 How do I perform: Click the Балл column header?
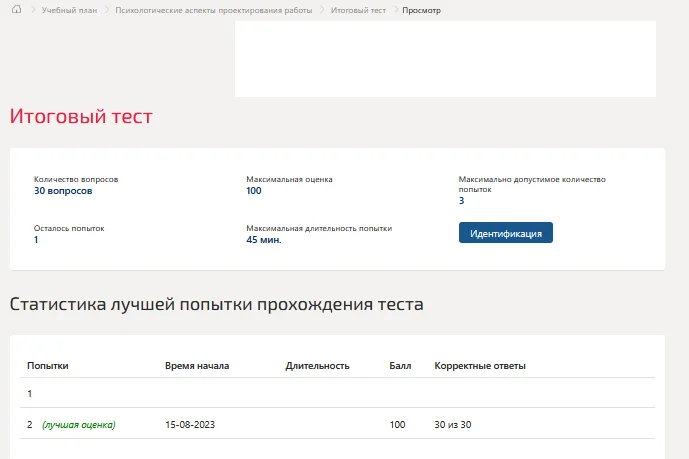point(400,366)
